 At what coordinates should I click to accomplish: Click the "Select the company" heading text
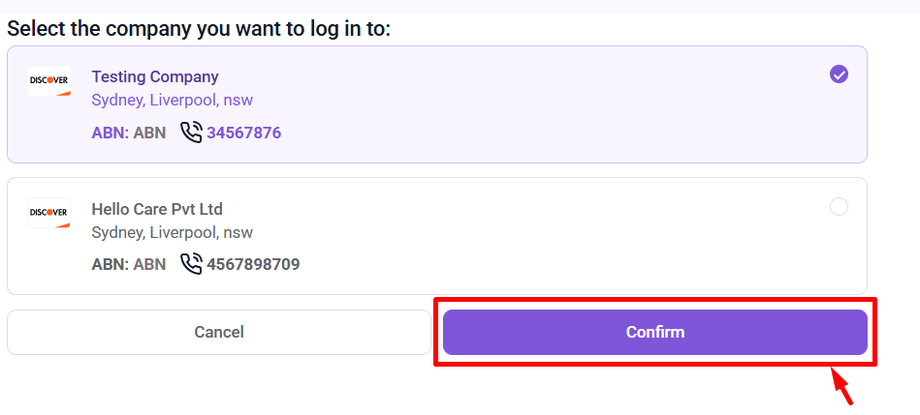point(199,28)
